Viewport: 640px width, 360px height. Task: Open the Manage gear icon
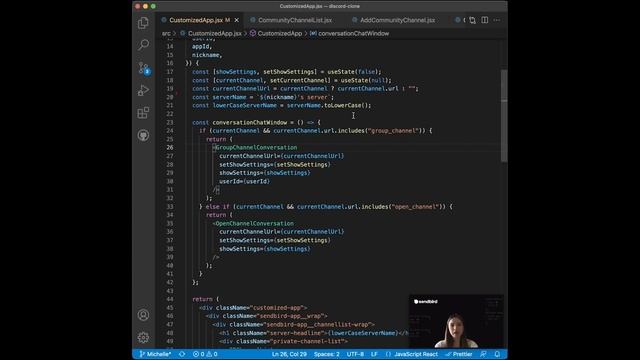pos(143,337)
